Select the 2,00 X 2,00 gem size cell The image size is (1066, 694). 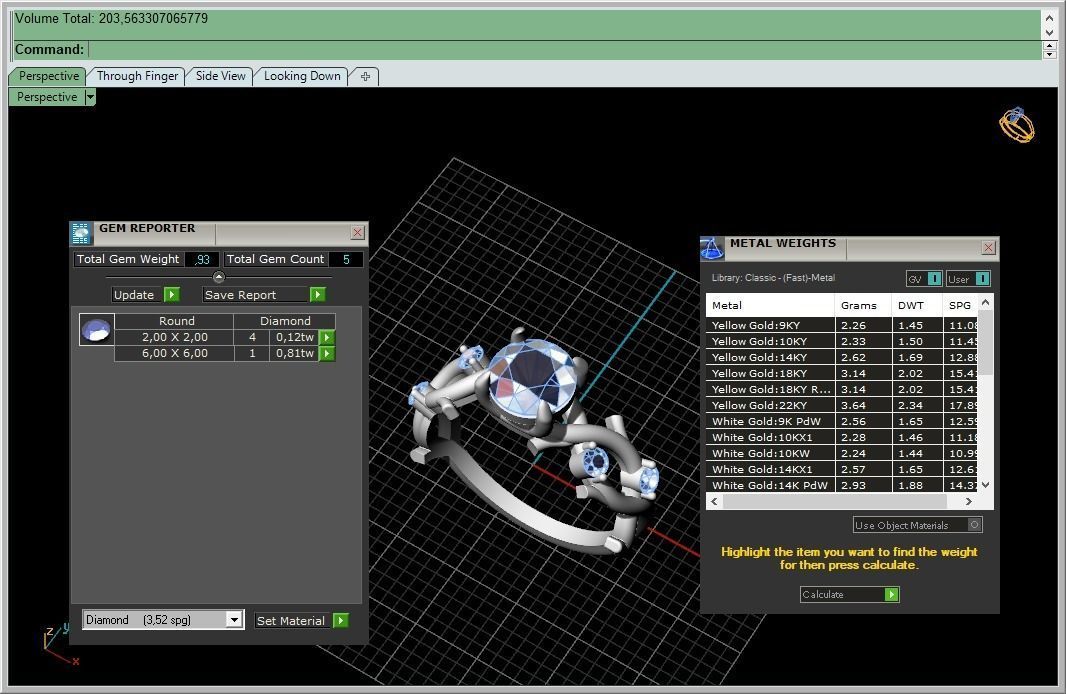click(174, 337)
